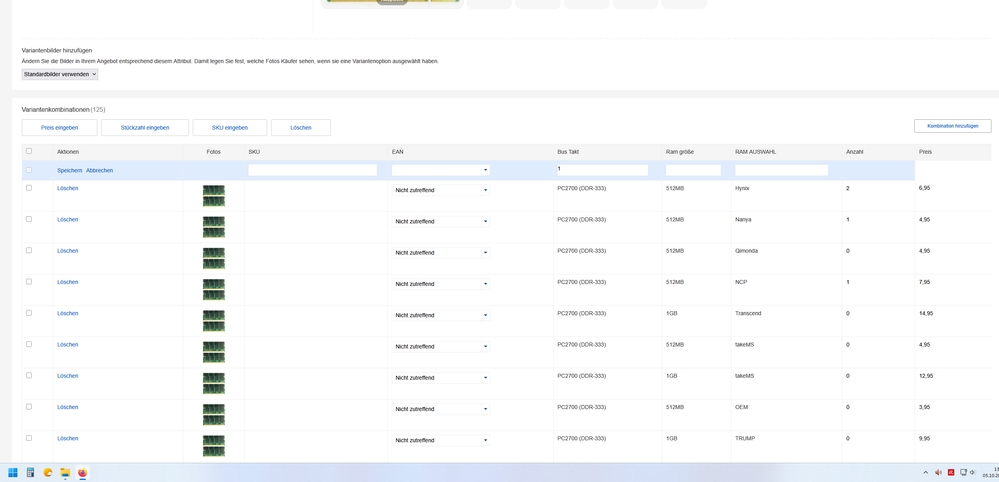Open the EAN dropdown in the Transcend row
Screen dimensions: 999x482
[x=441, y=315]
